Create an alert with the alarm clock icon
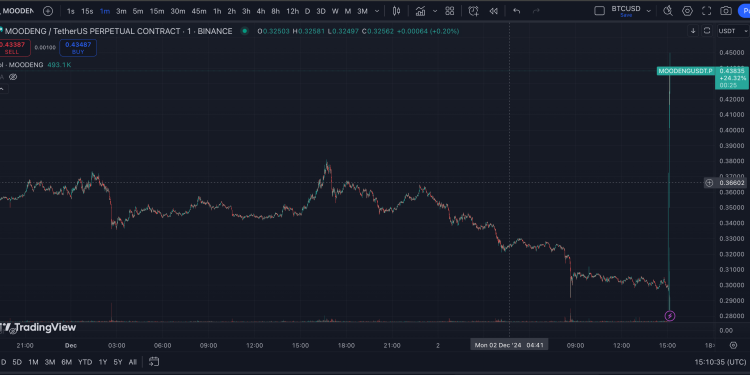Viewport: 750px width, 375px height. click(474, 11)
